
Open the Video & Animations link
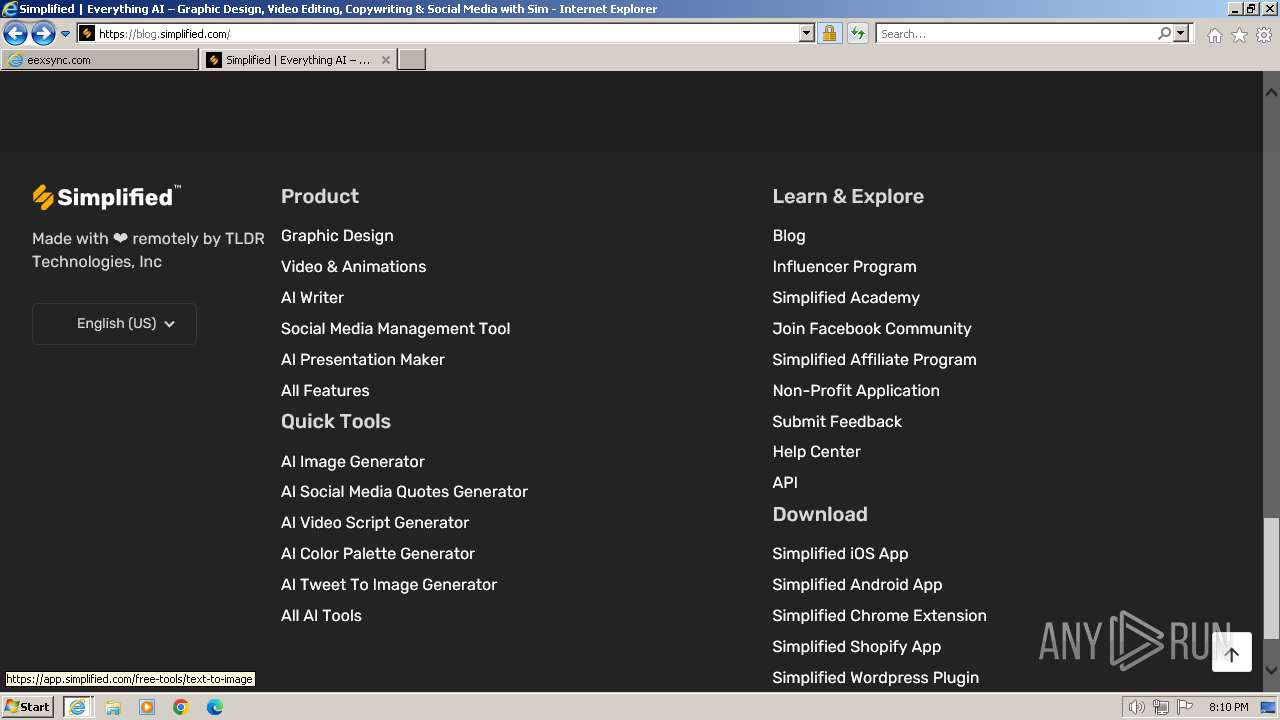353,267
